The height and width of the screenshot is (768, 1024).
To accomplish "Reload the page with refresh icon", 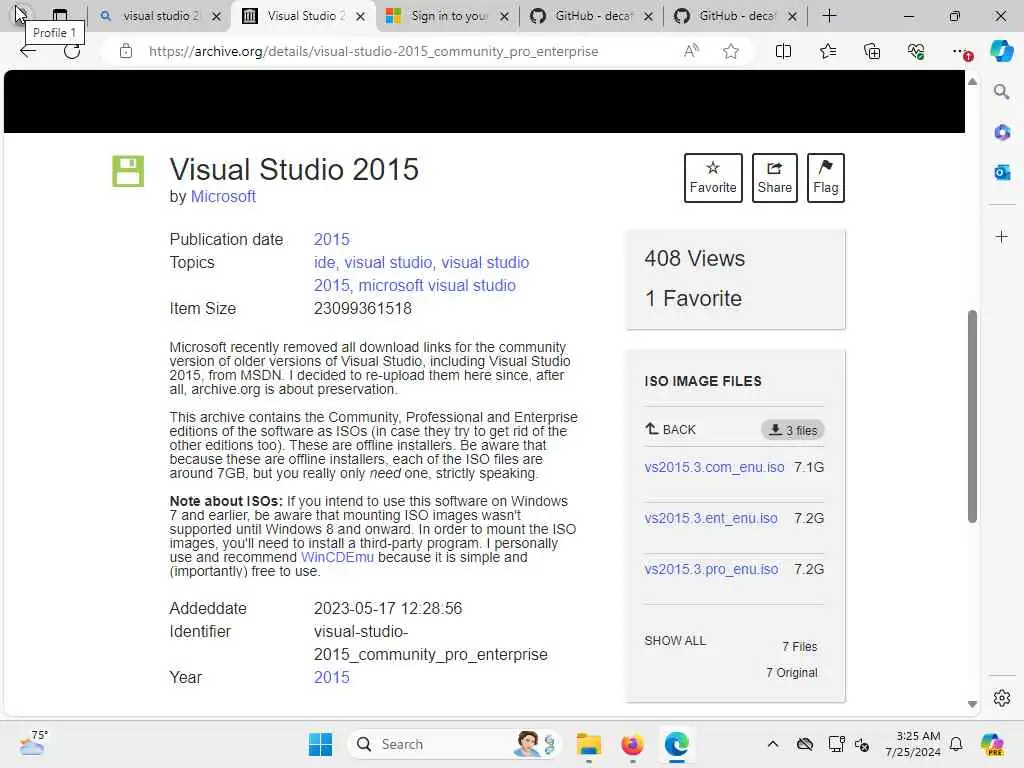I will tap(72, 51).
